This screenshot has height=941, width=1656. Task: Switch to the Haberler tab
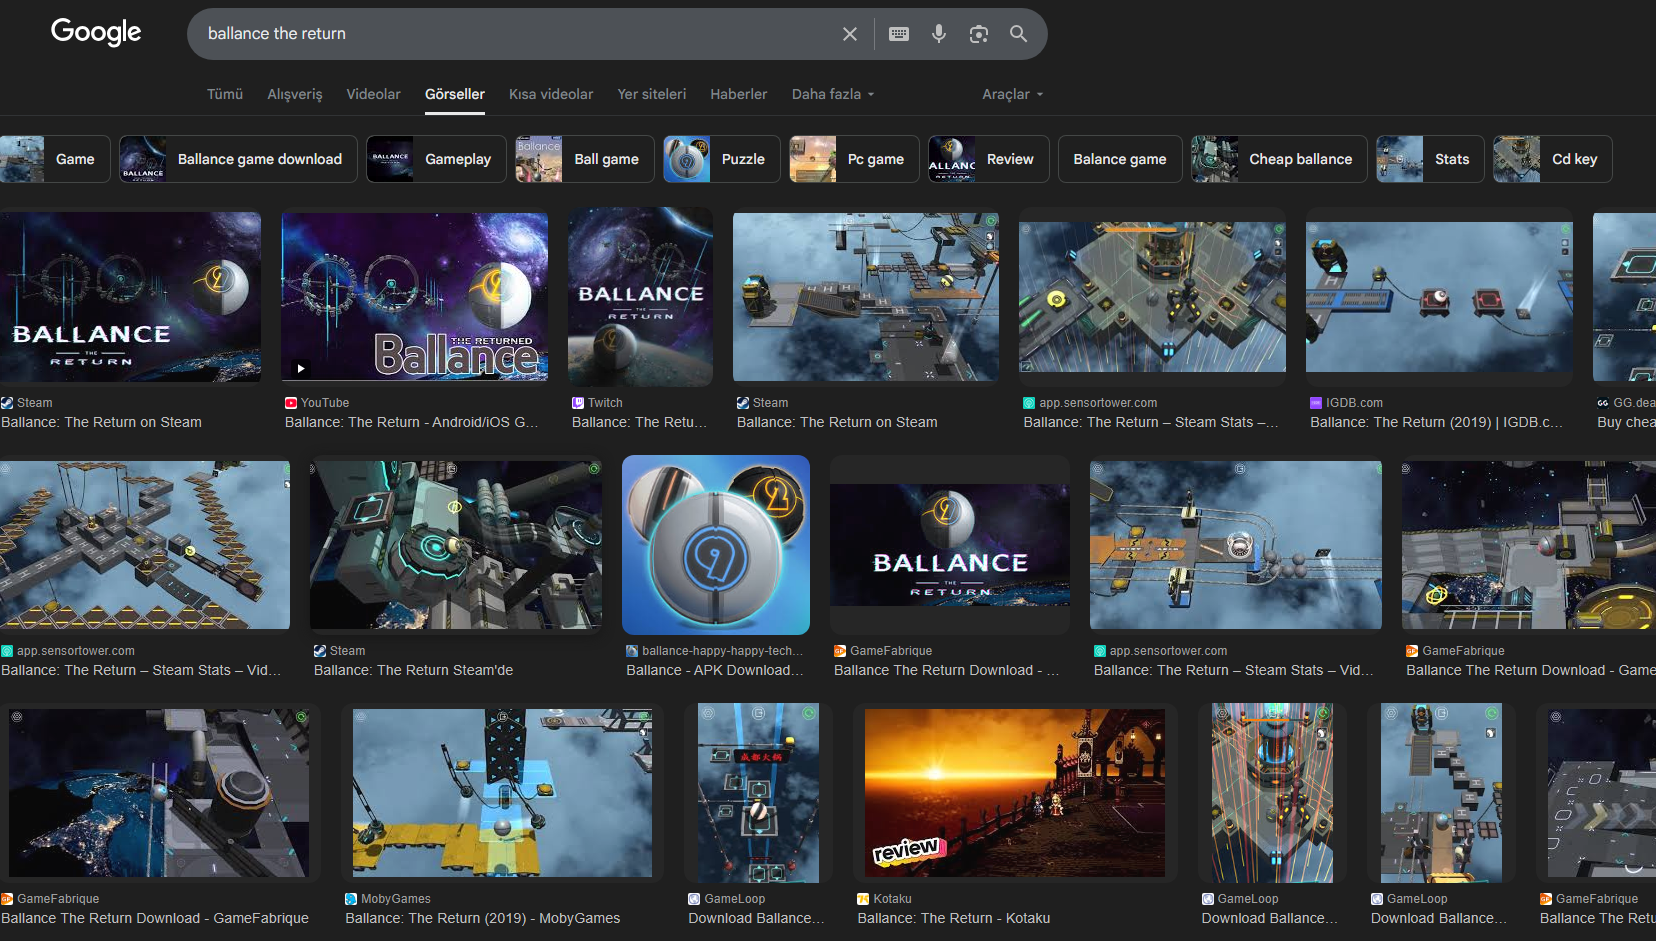coord(738,94)
